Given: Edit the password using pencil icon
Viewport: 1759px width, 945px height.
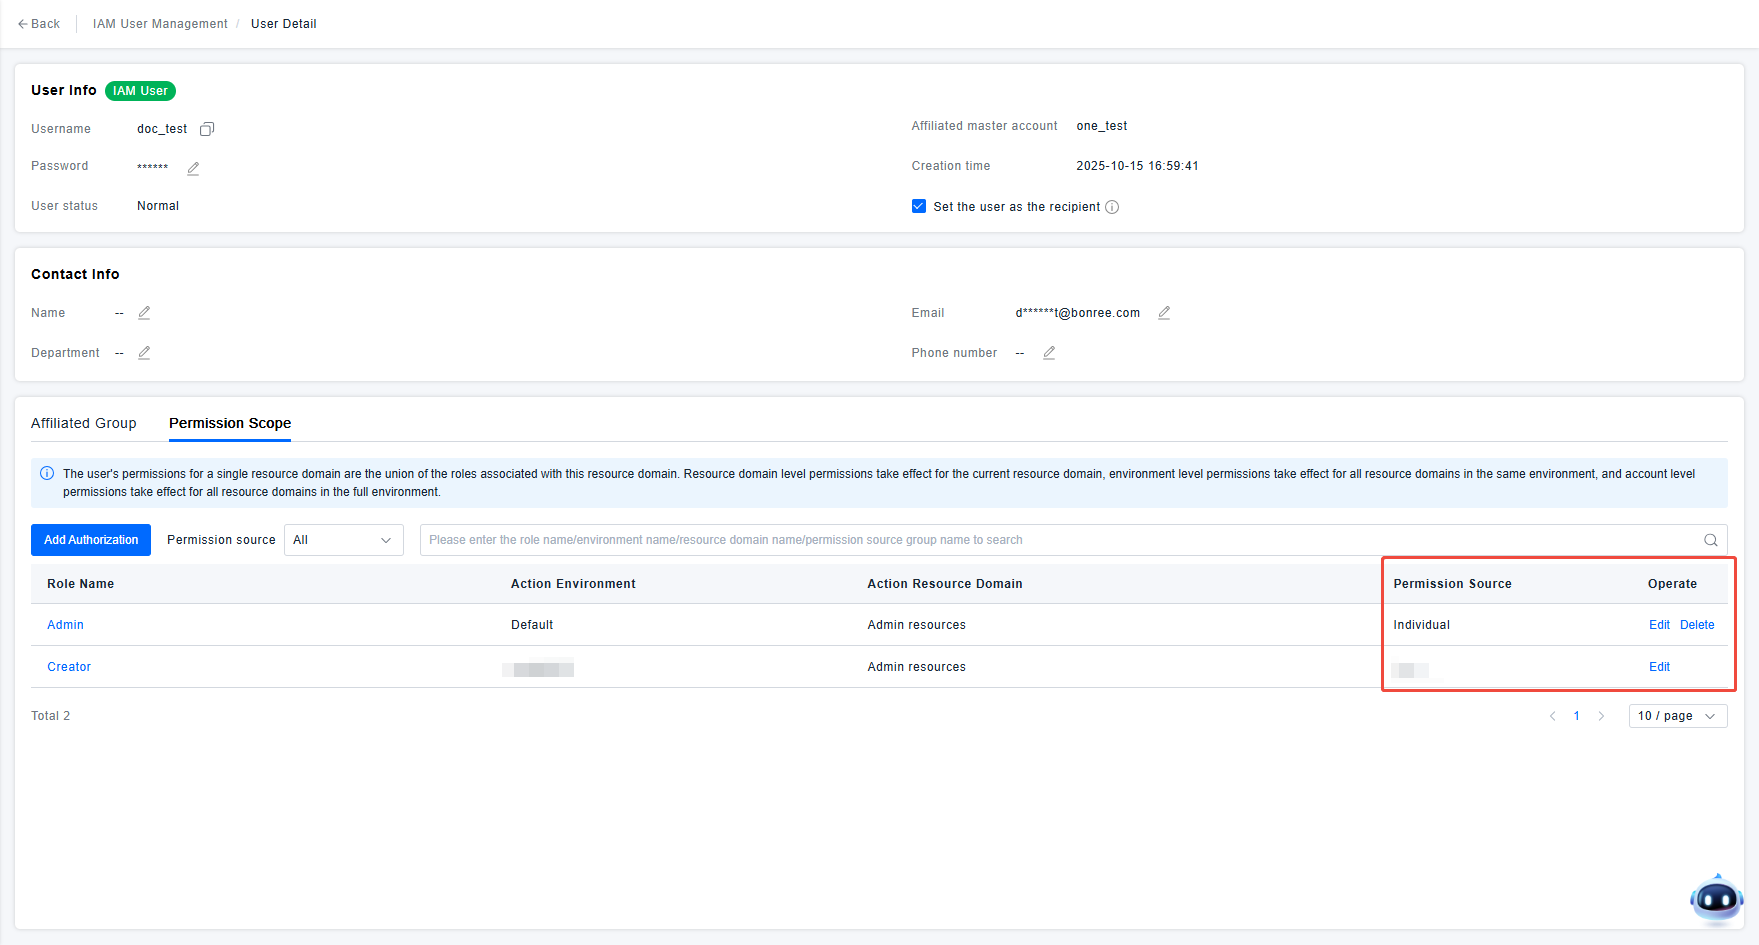Looking at the screenshot, I should (x=193, y=168).
